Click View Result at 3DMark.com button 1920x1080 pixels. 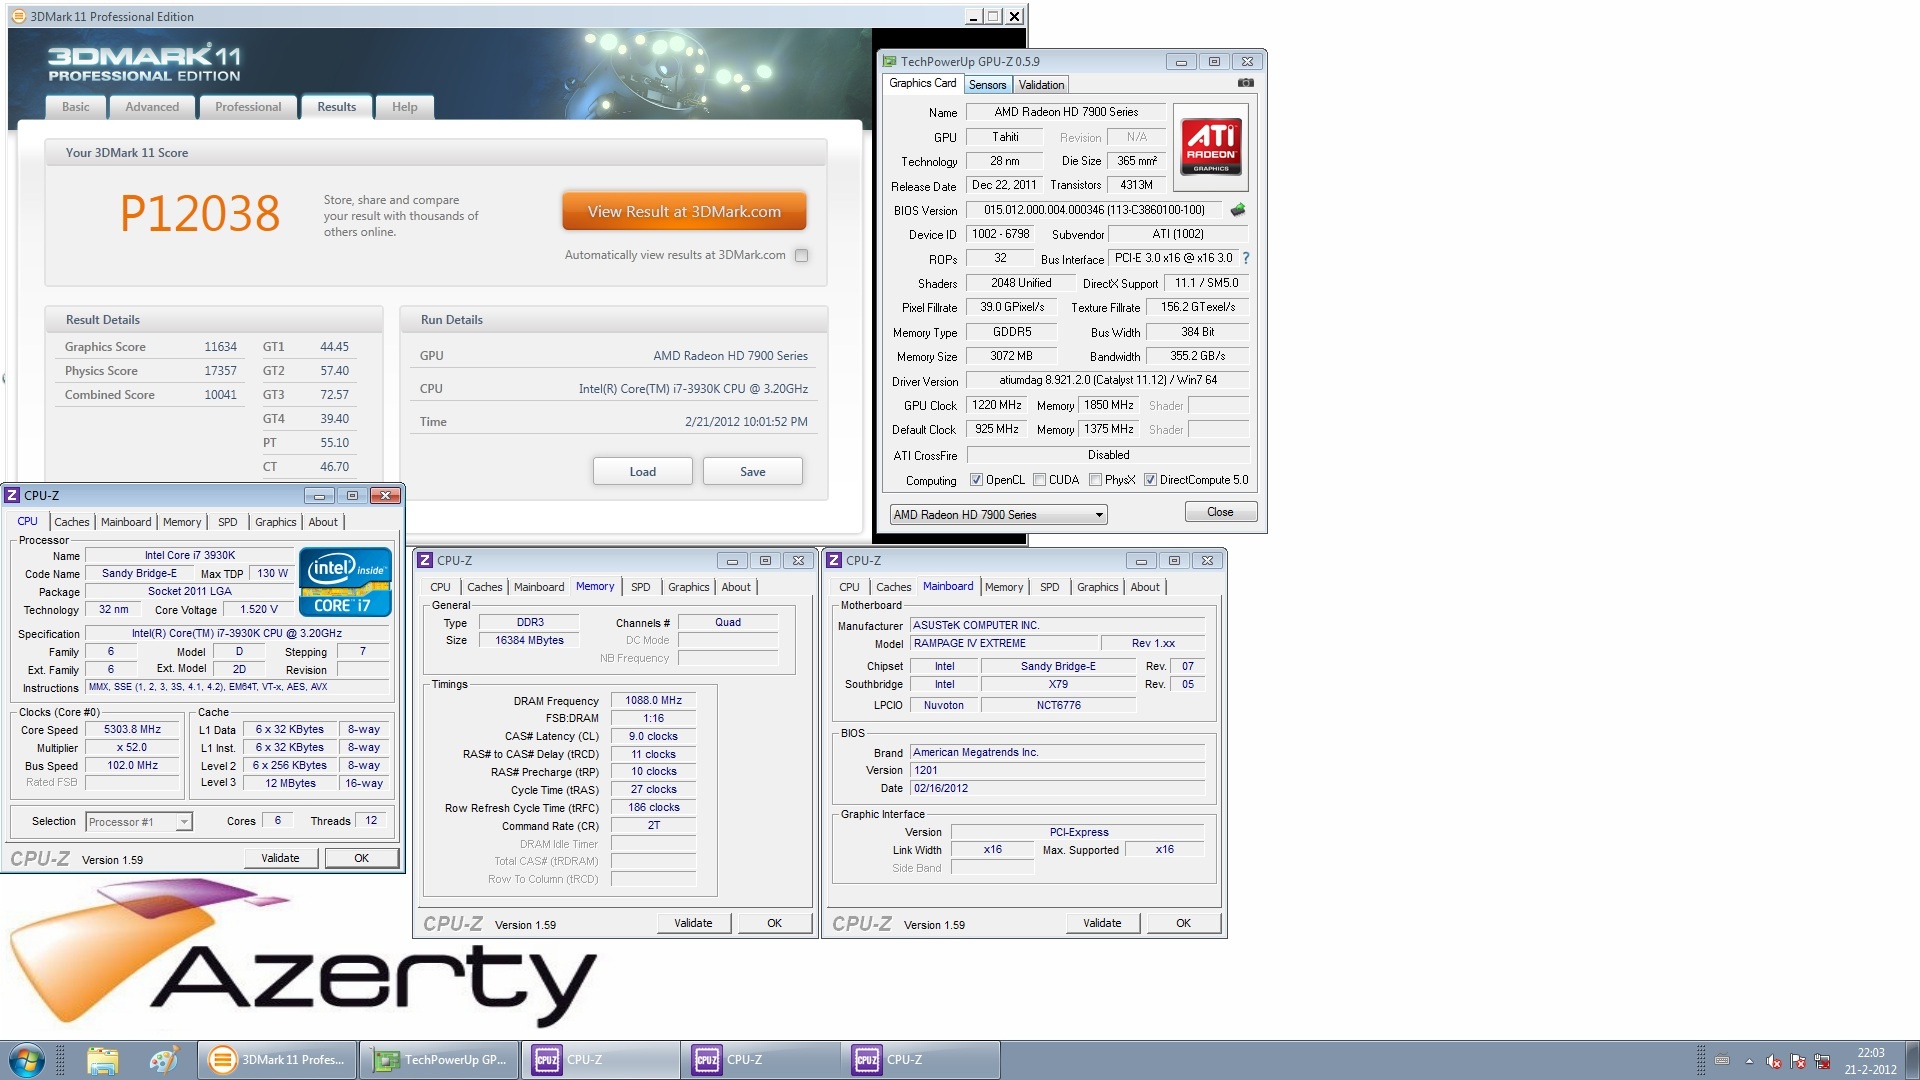point(684,212)
